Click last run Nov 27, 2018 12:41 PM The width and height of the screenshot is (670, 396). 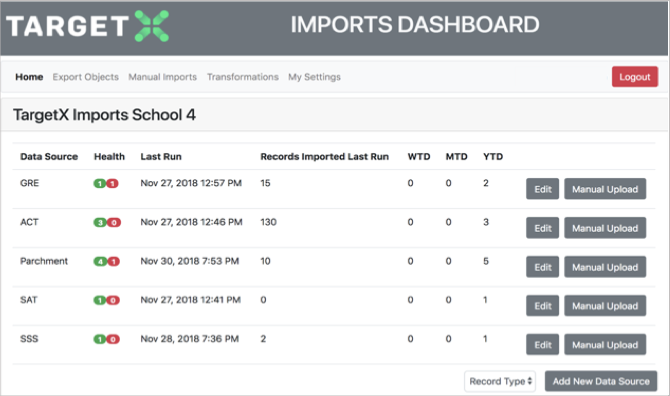pyautogui.click(x=191, y=300)
